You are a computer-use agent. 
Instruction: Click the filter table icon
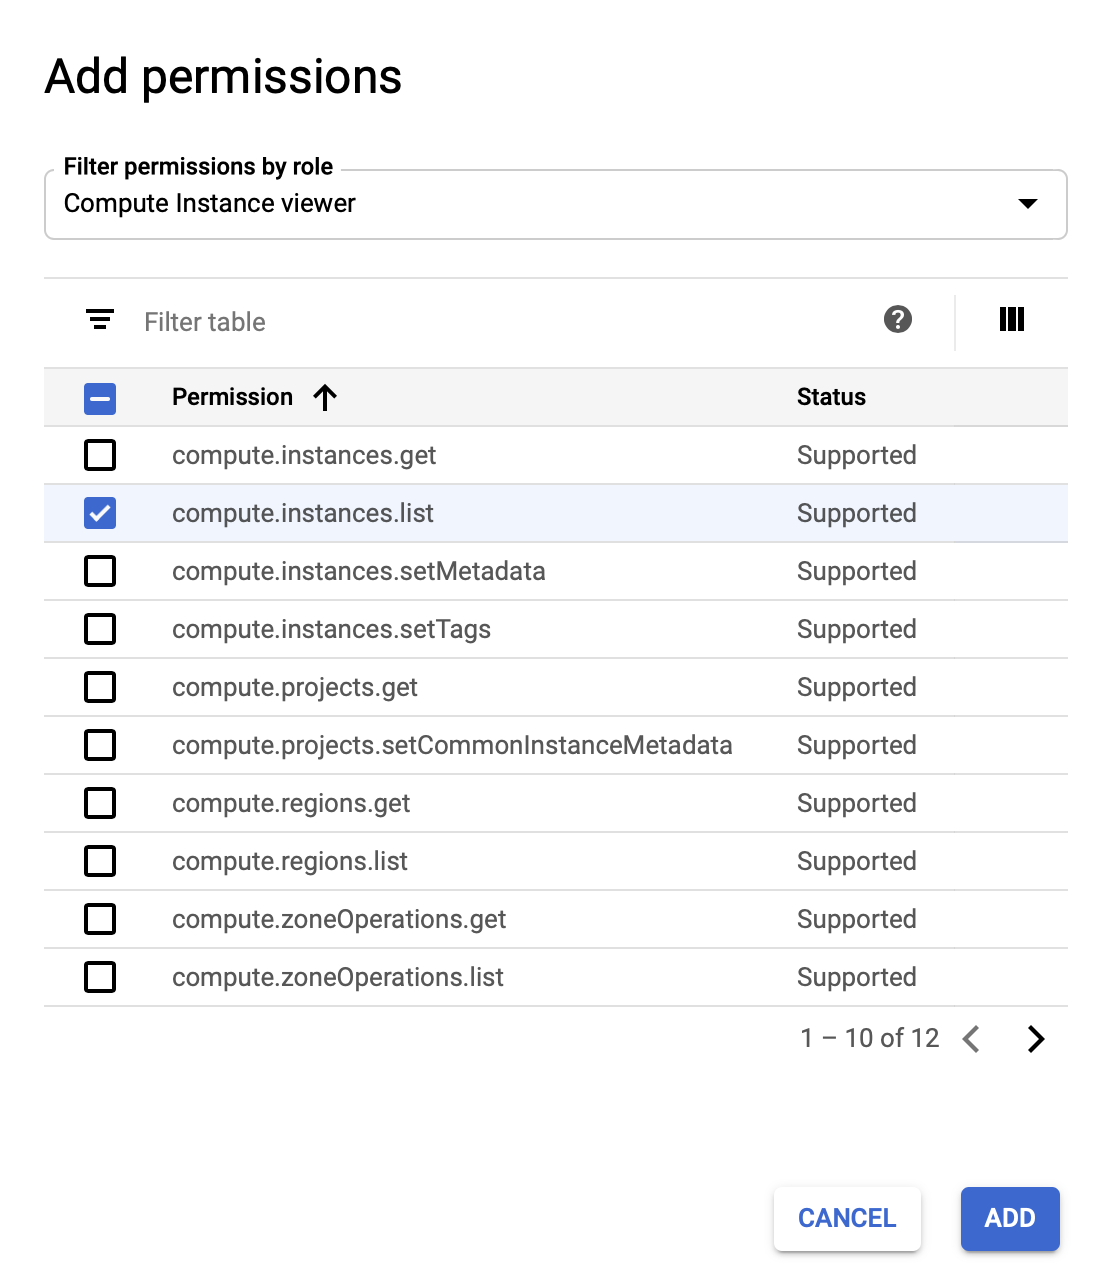tap(99, 320)
